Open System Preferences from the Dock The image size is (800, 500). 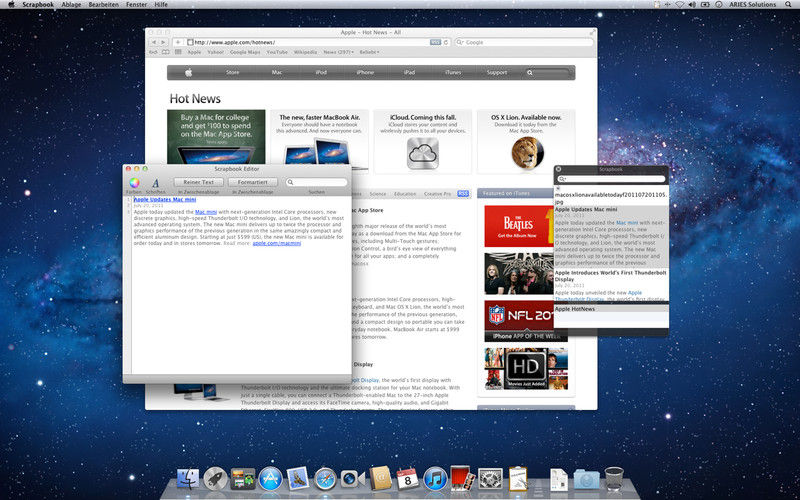(x=490, y=479)
